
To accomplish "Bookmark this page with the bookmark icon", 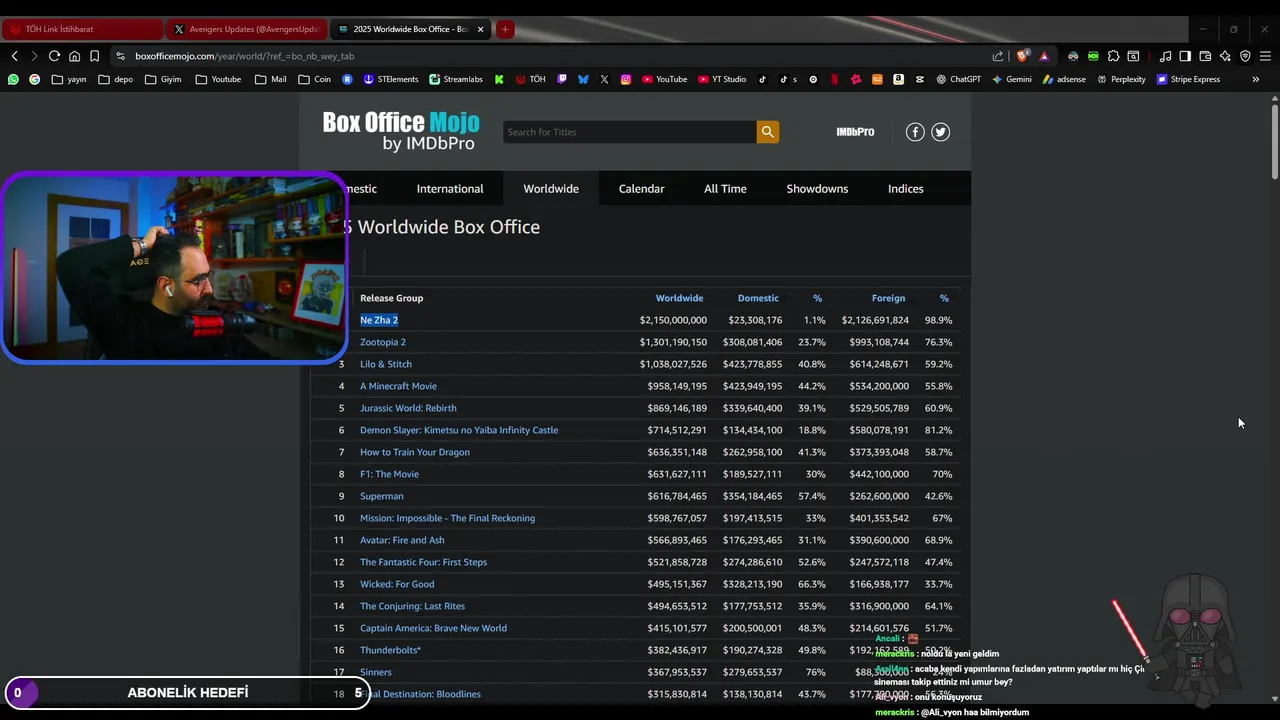I will [x=94, y=56].
